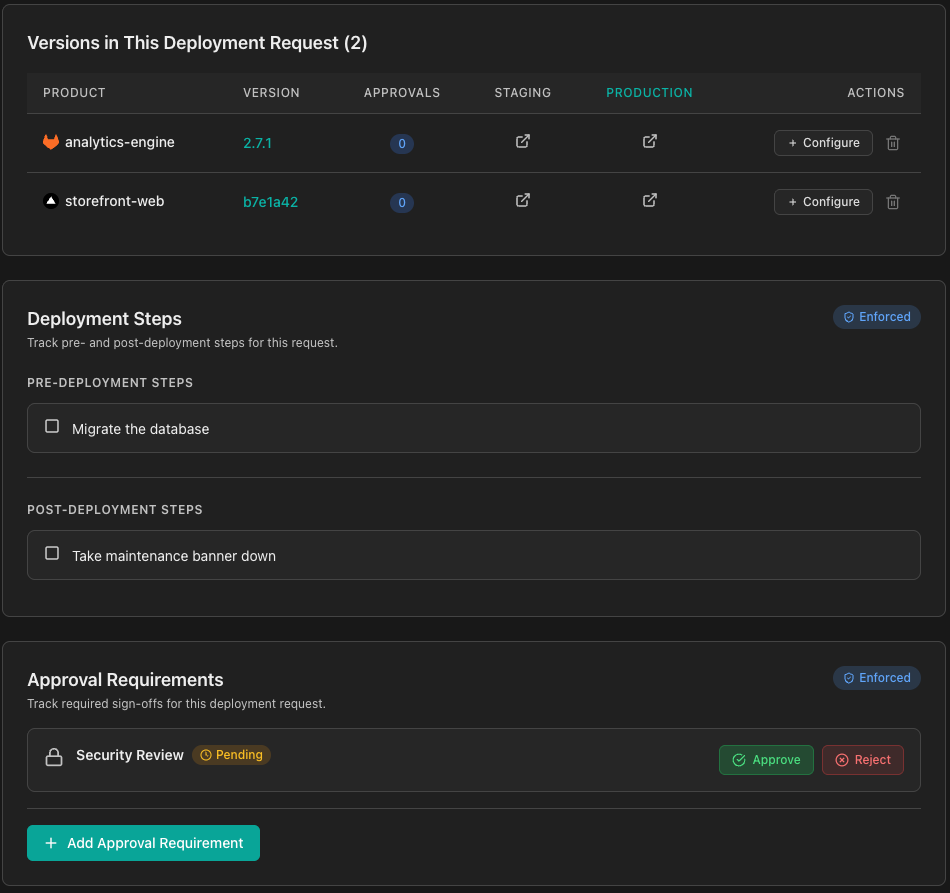Click the Pending status badge
Screen dimensions: 950x893
(231, 755)
